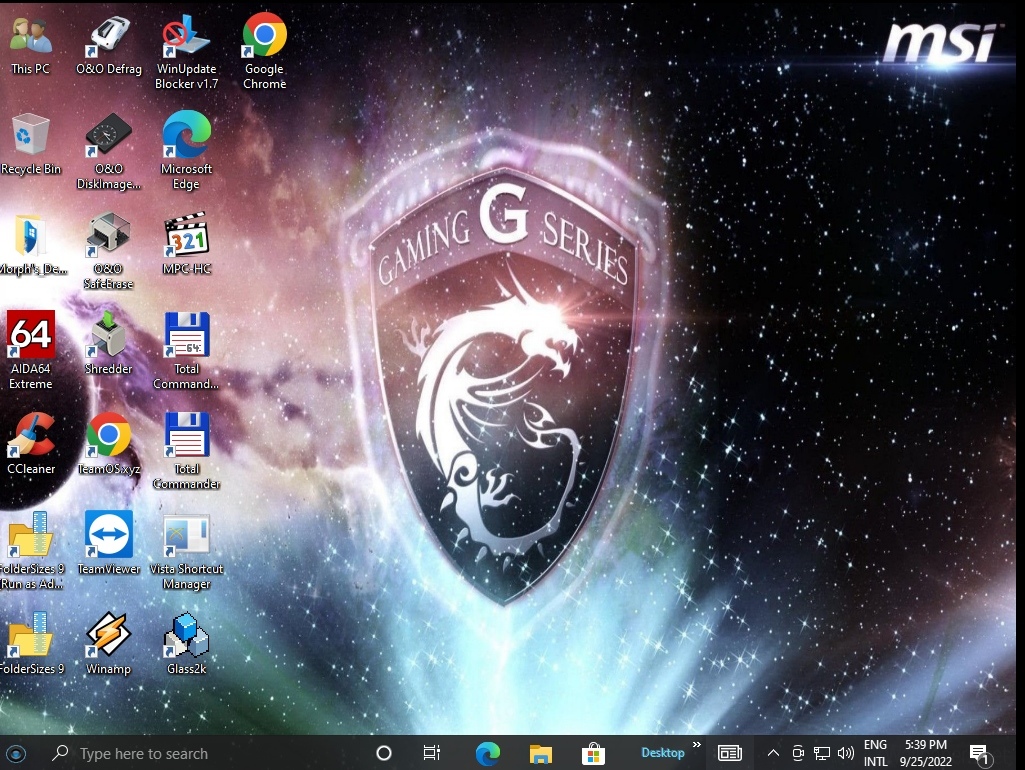Open O&O Defrag shortcut
This screenshot has width=1025, height=770.
click(109, 44)
